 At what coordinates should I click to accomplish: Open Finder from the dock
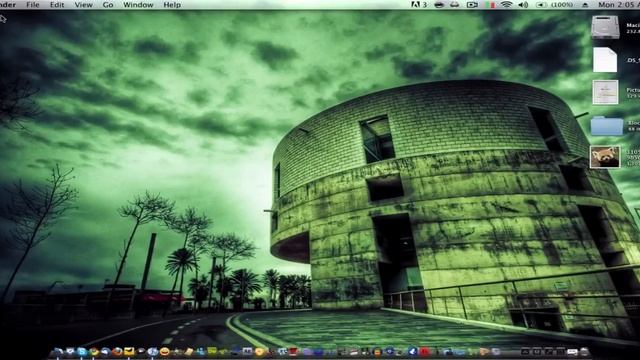(x=58, y=351)
